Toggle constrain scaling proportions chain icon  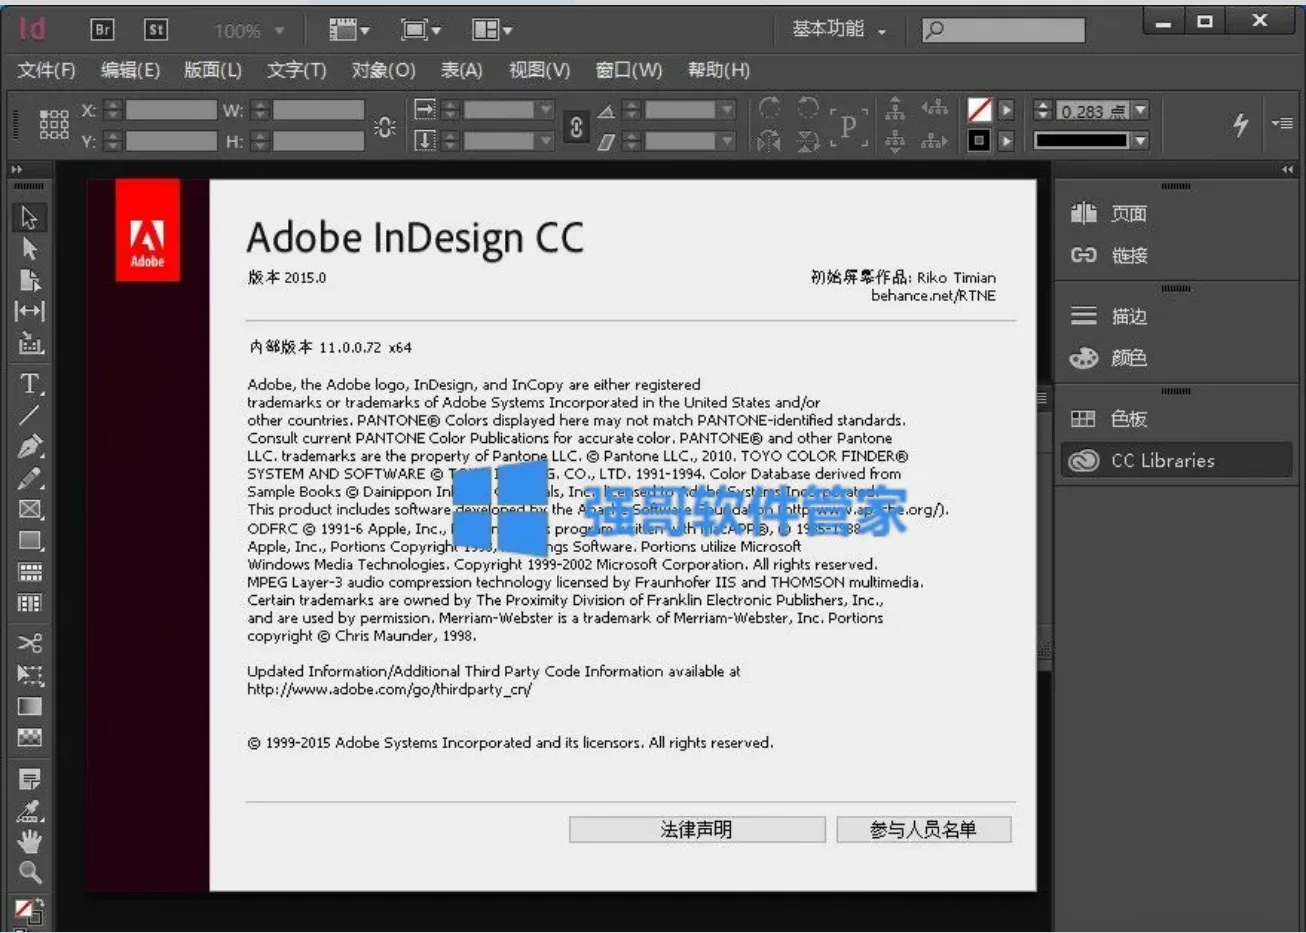pyautogui.click(x=576, y=126)
